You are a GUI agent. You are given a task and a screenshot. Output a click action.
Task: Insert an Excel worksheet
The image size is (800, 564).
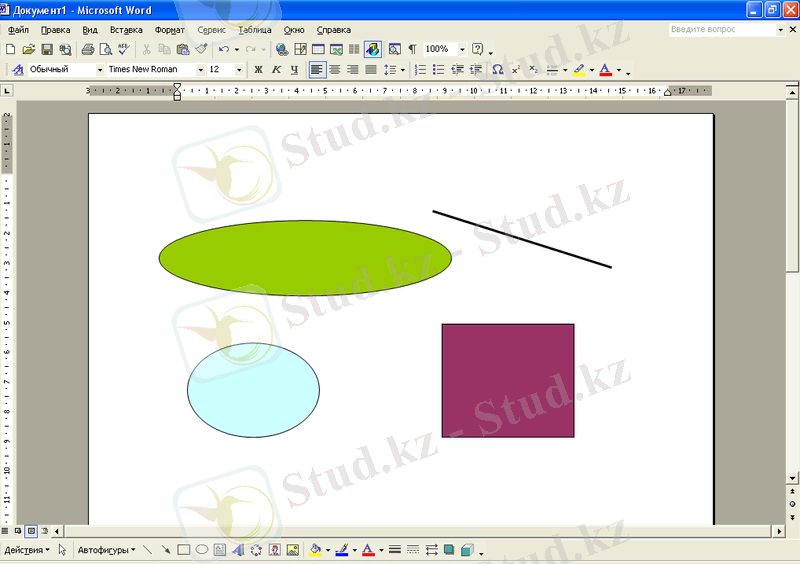[336, 50]
